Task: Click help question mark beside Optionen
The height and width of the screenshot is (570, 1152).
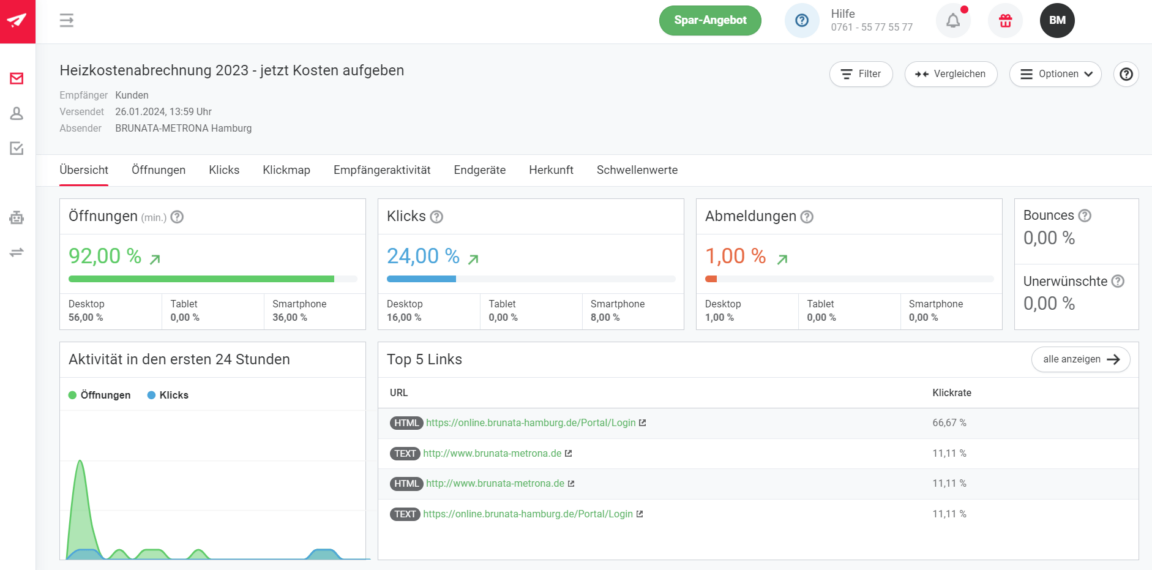Action: pyautogui.click(x=1126, y=74)
